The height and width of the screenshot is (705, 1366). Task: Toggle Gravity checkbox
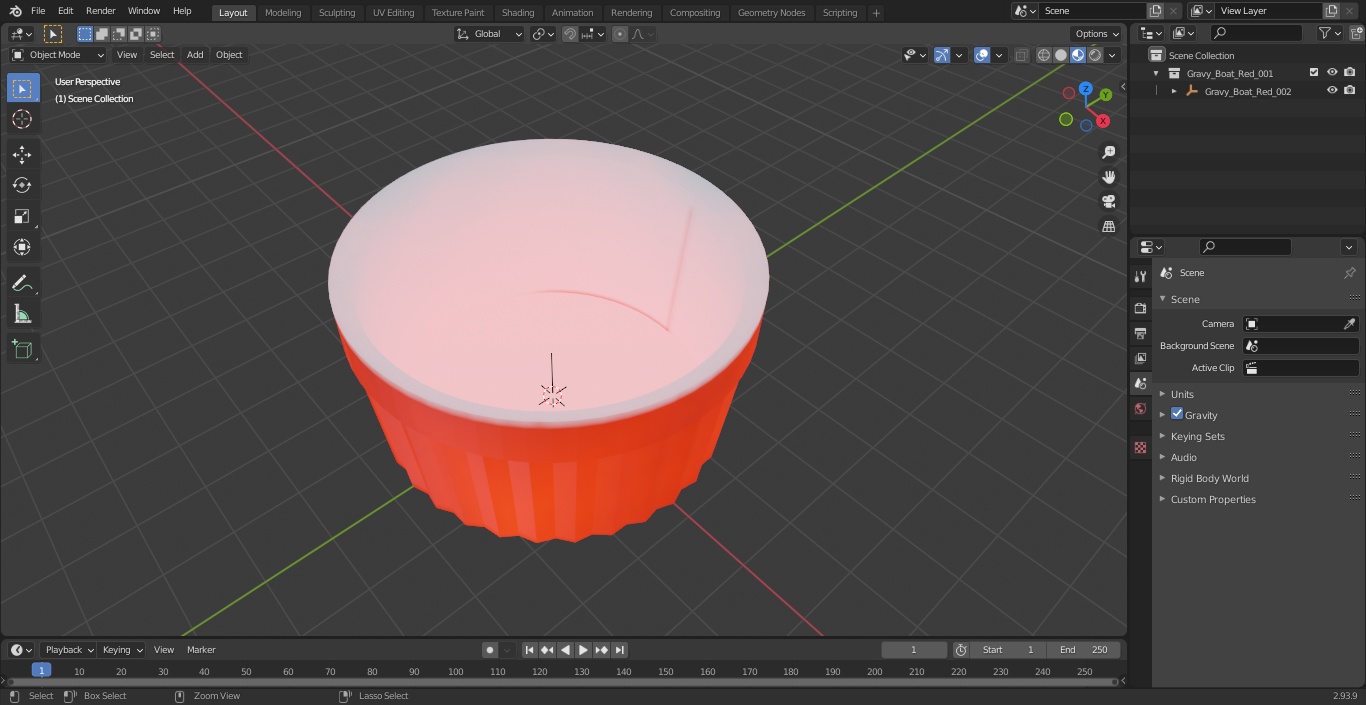click(1177, 414)
